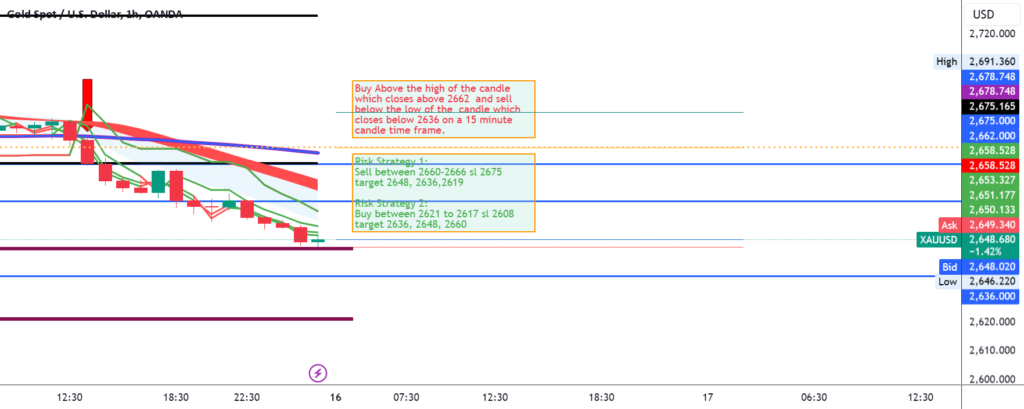Click the 2,720.000 price scale value
1024x409 pixels.
(x=987, y=32)
